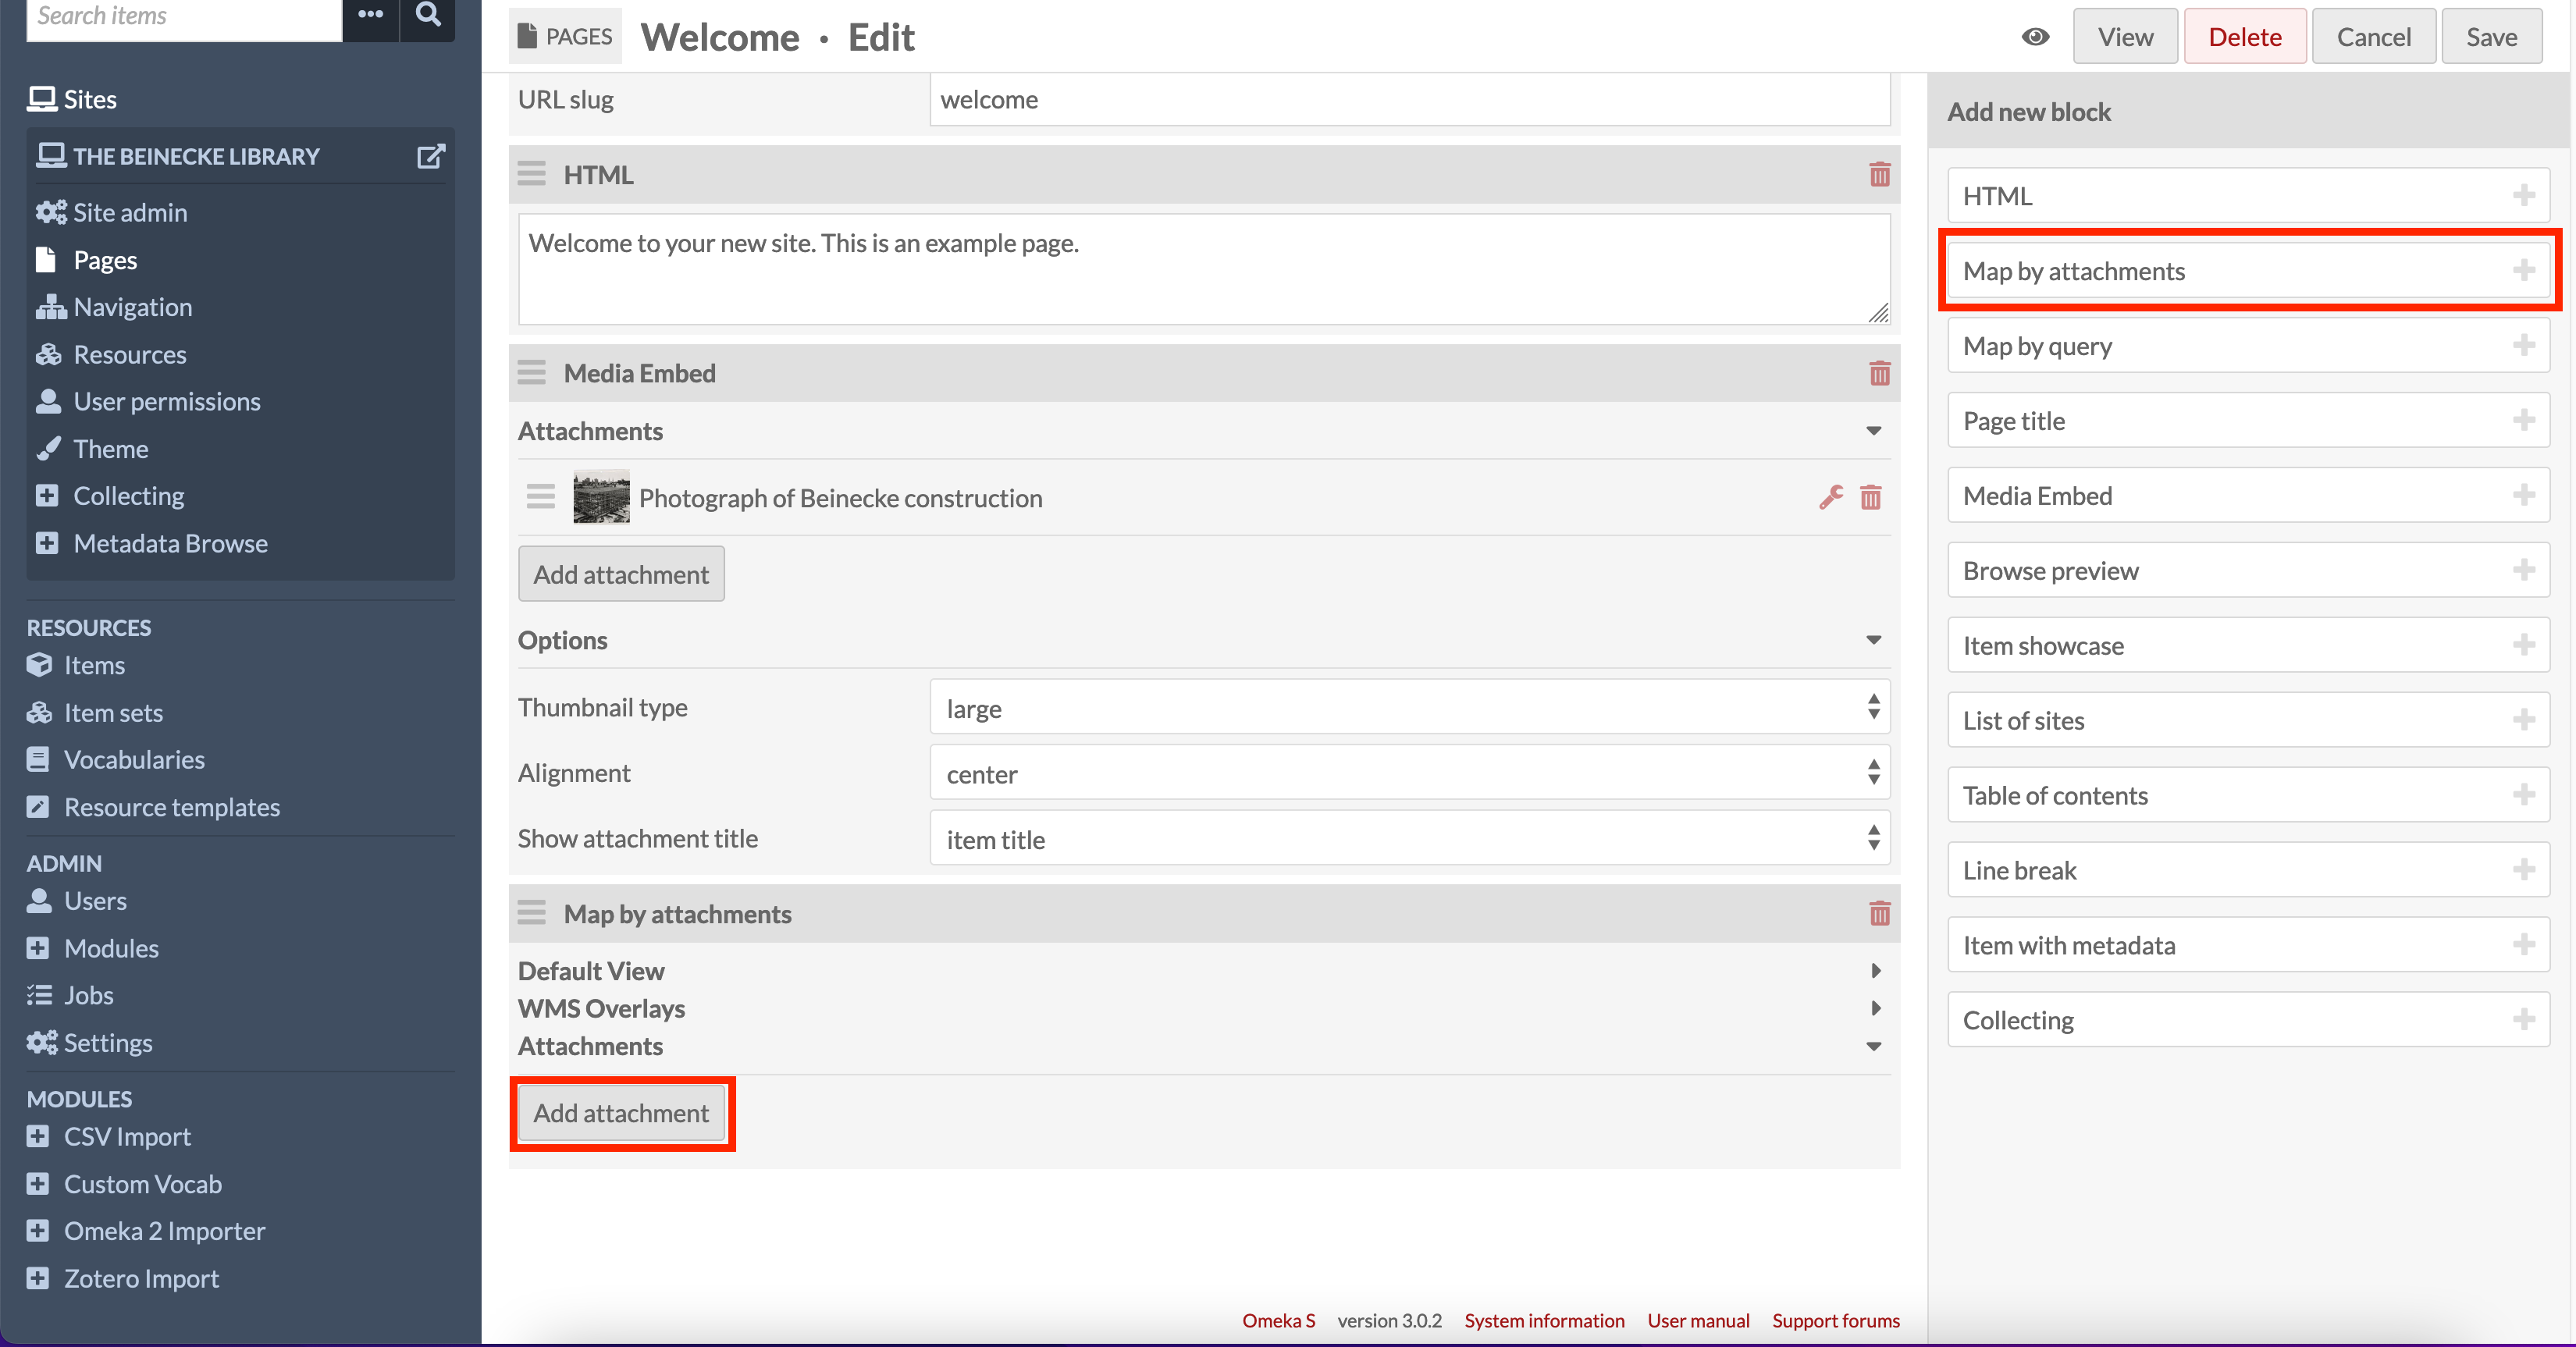The image size is (2576, 1347).
Task: Open advanced search ellipsis button
Action: click(x=371, y=14)
